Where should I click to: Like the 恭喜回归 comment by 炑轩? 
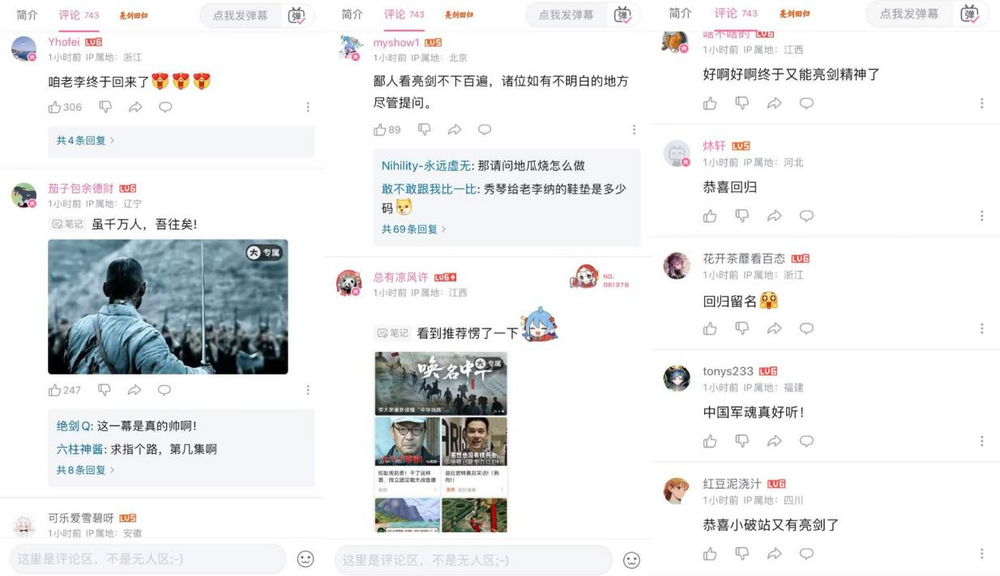coord(710,216)
